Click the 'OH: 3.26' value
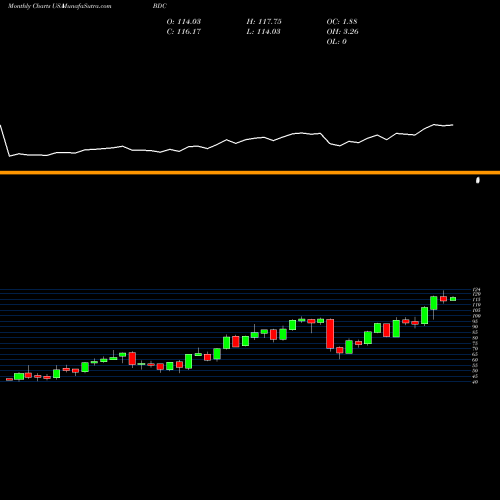 tap(343, 32)
